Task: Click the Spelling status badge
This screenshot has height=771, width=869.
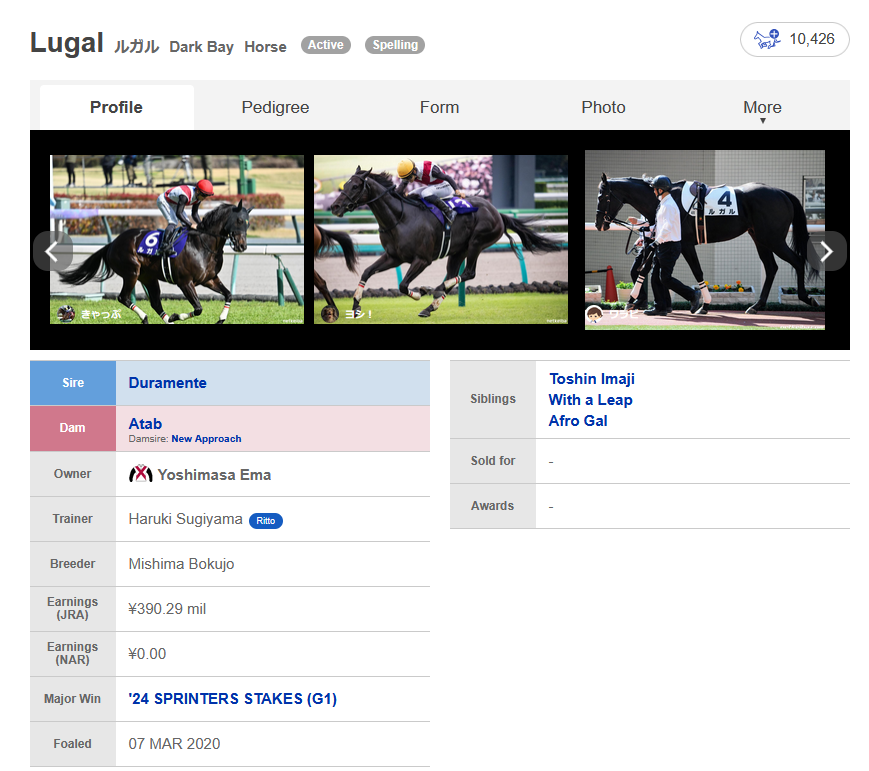Action: 395,45
